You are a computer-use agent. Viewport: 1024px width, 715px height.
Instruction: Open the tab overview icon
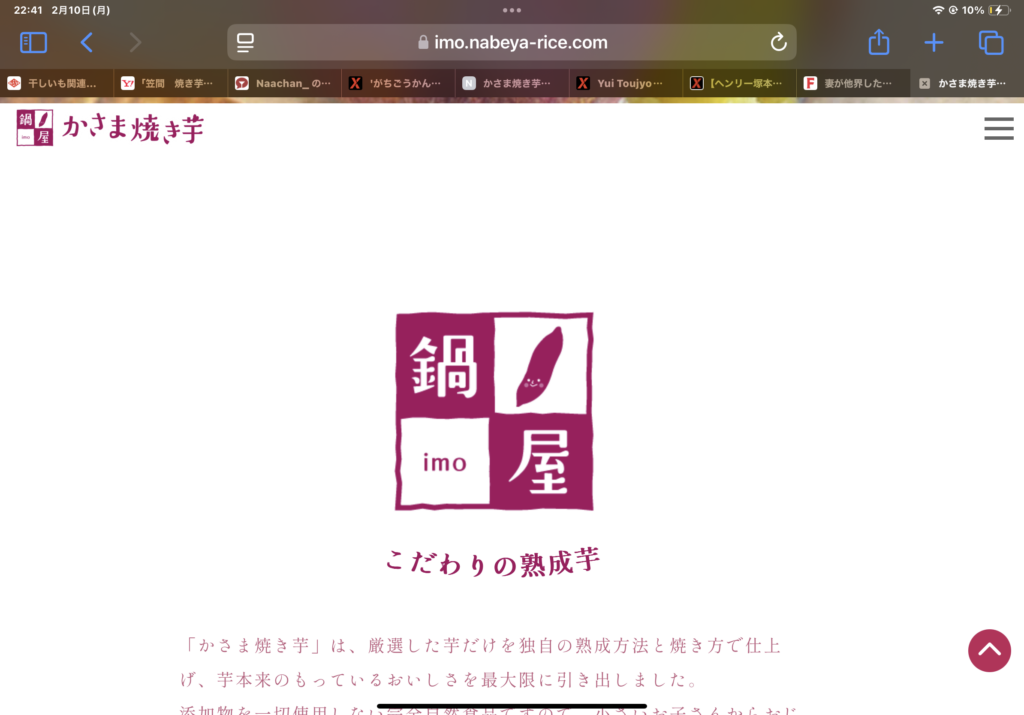[x=990, y=43]
